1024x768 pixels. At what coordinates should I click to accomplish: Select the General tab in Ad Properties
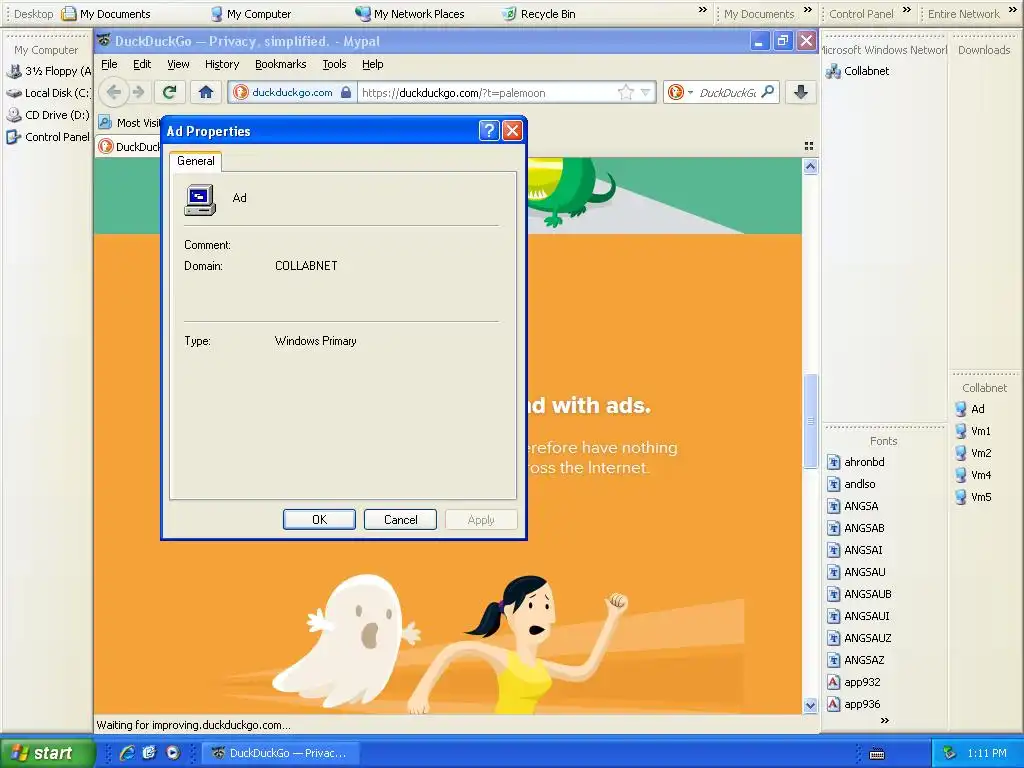(195, 161)
